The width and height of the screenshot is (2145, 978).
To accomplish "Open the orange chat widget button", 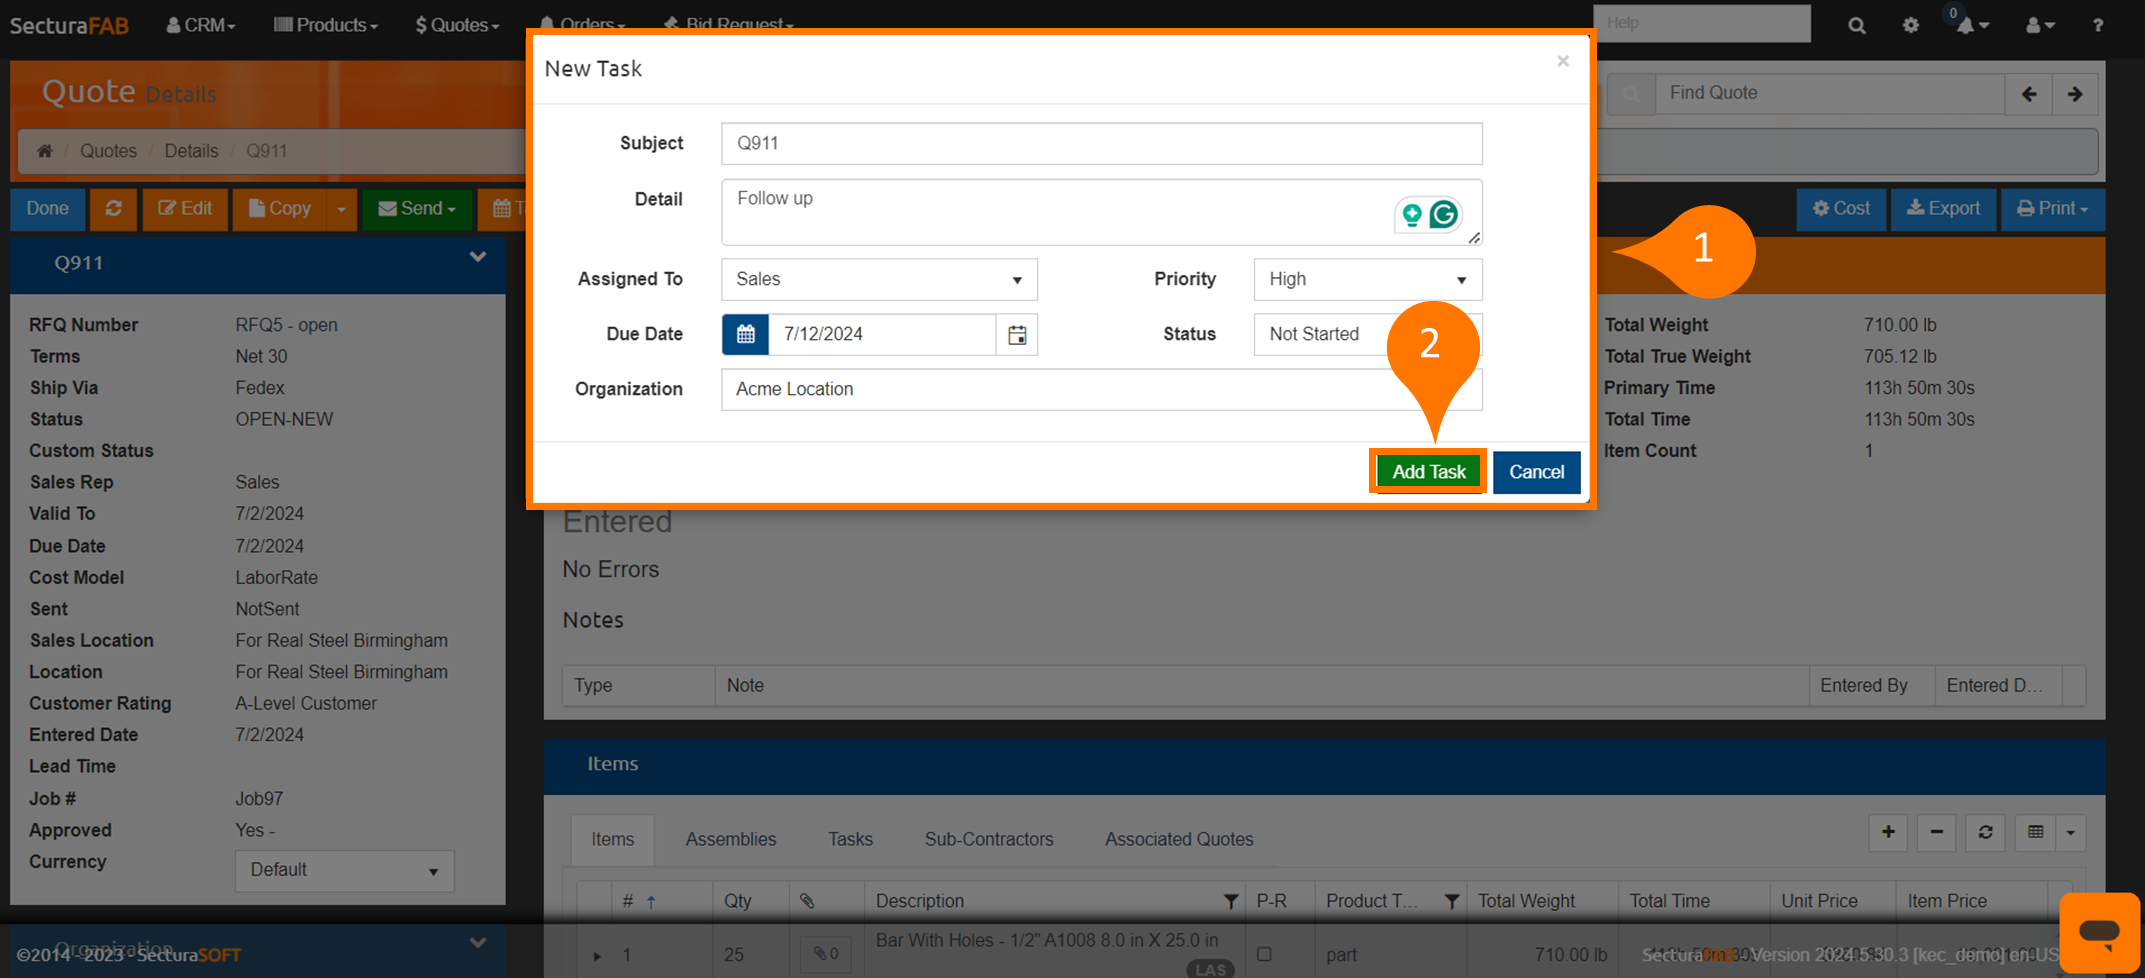I will 2099,933.
